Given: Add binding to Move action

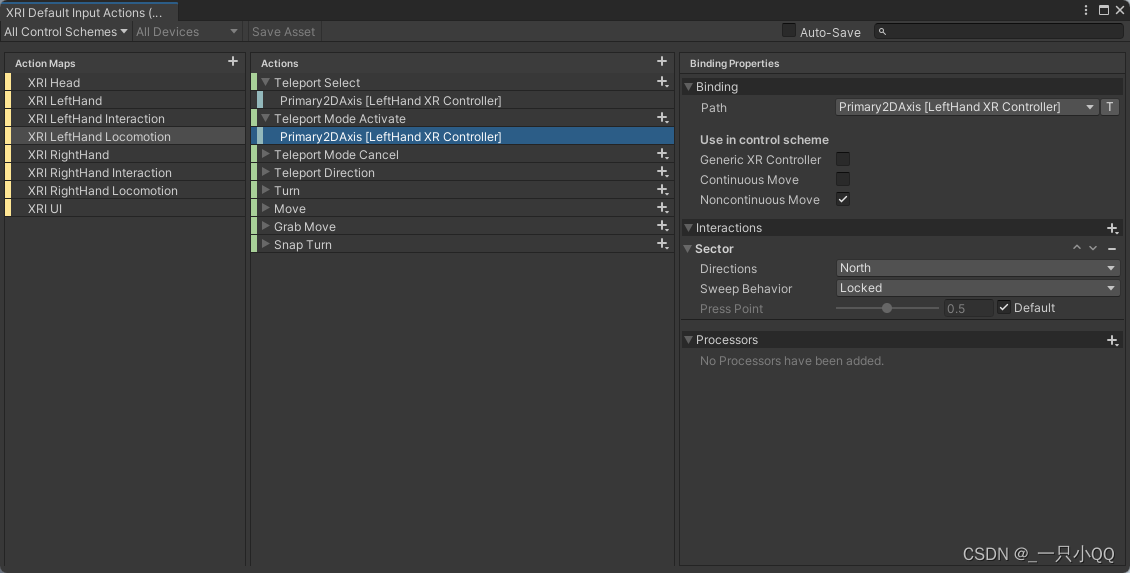Looking at the screenshot, I should click(x=662, y=208).
